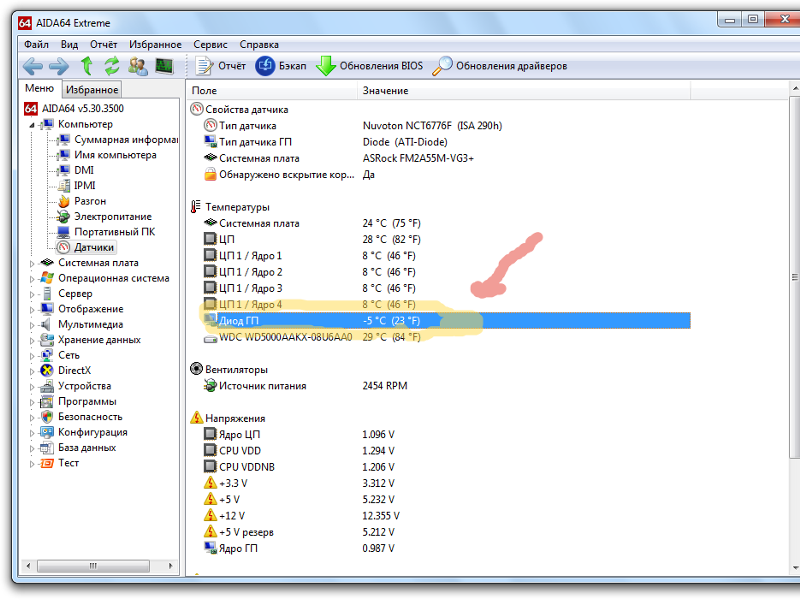Select the Тип датчика ГП row

pos(439,142)
